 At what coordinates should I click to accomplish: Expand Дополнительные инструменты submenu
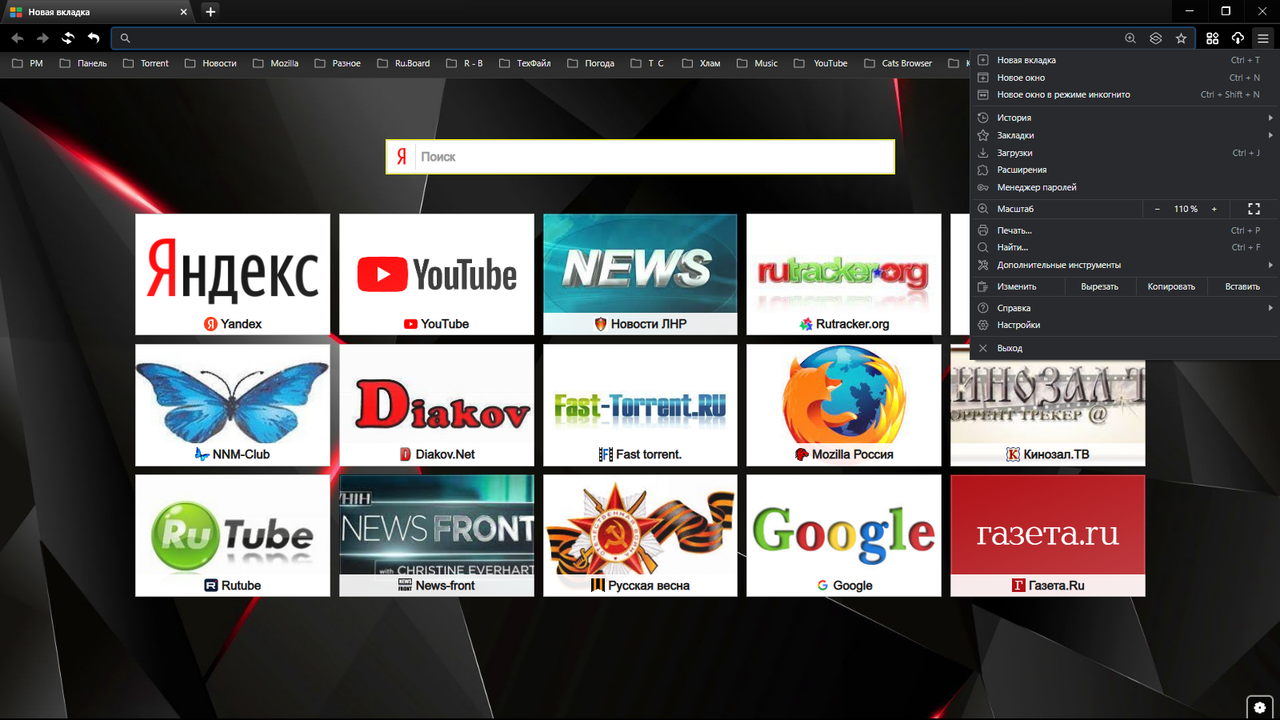pyautogui.click(x=1125, y=265)
